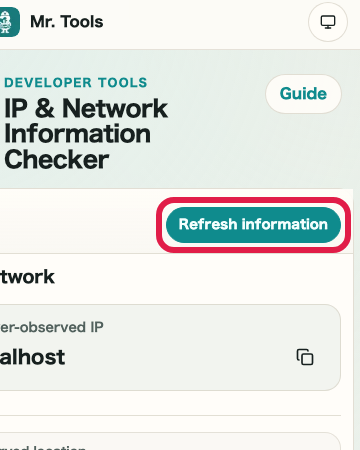Select the DEVELOPER TOOLS category label

coord(76,83)
